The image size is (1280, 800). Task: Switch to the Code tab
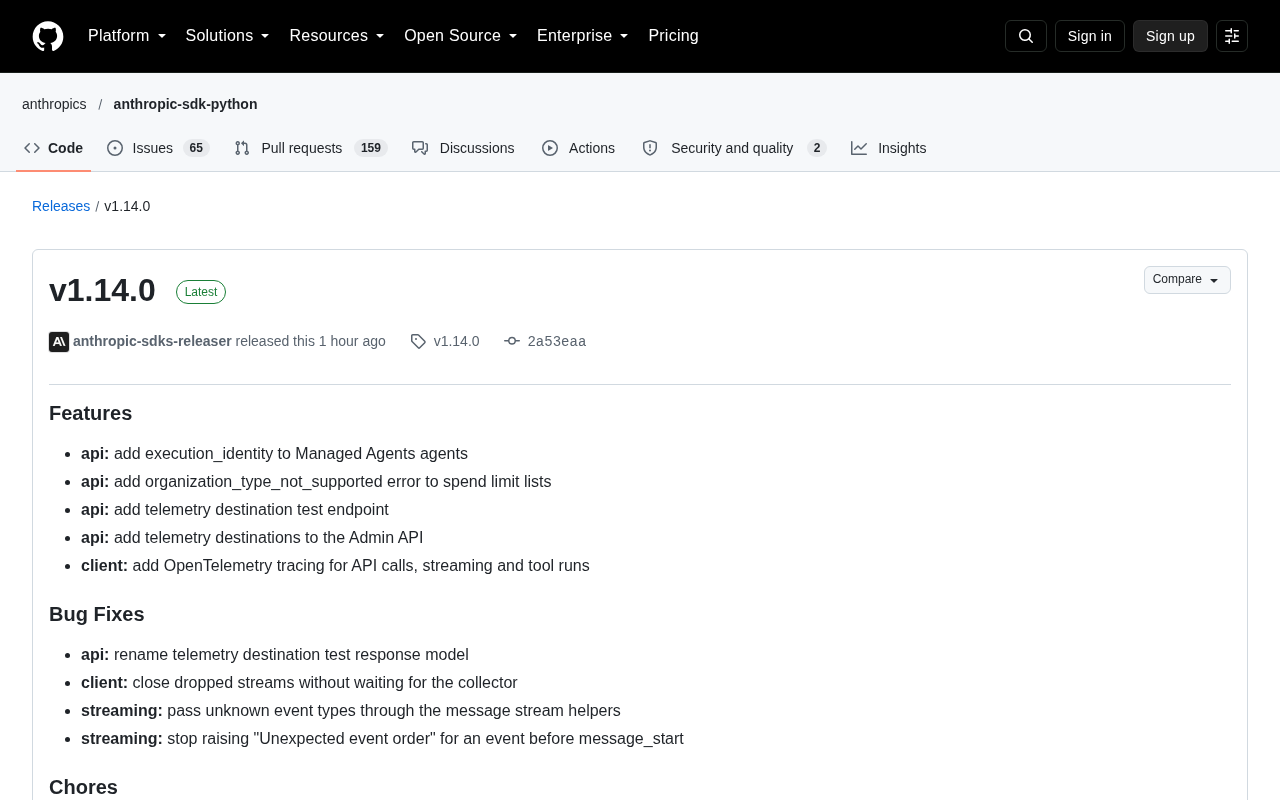click(54, 148)
